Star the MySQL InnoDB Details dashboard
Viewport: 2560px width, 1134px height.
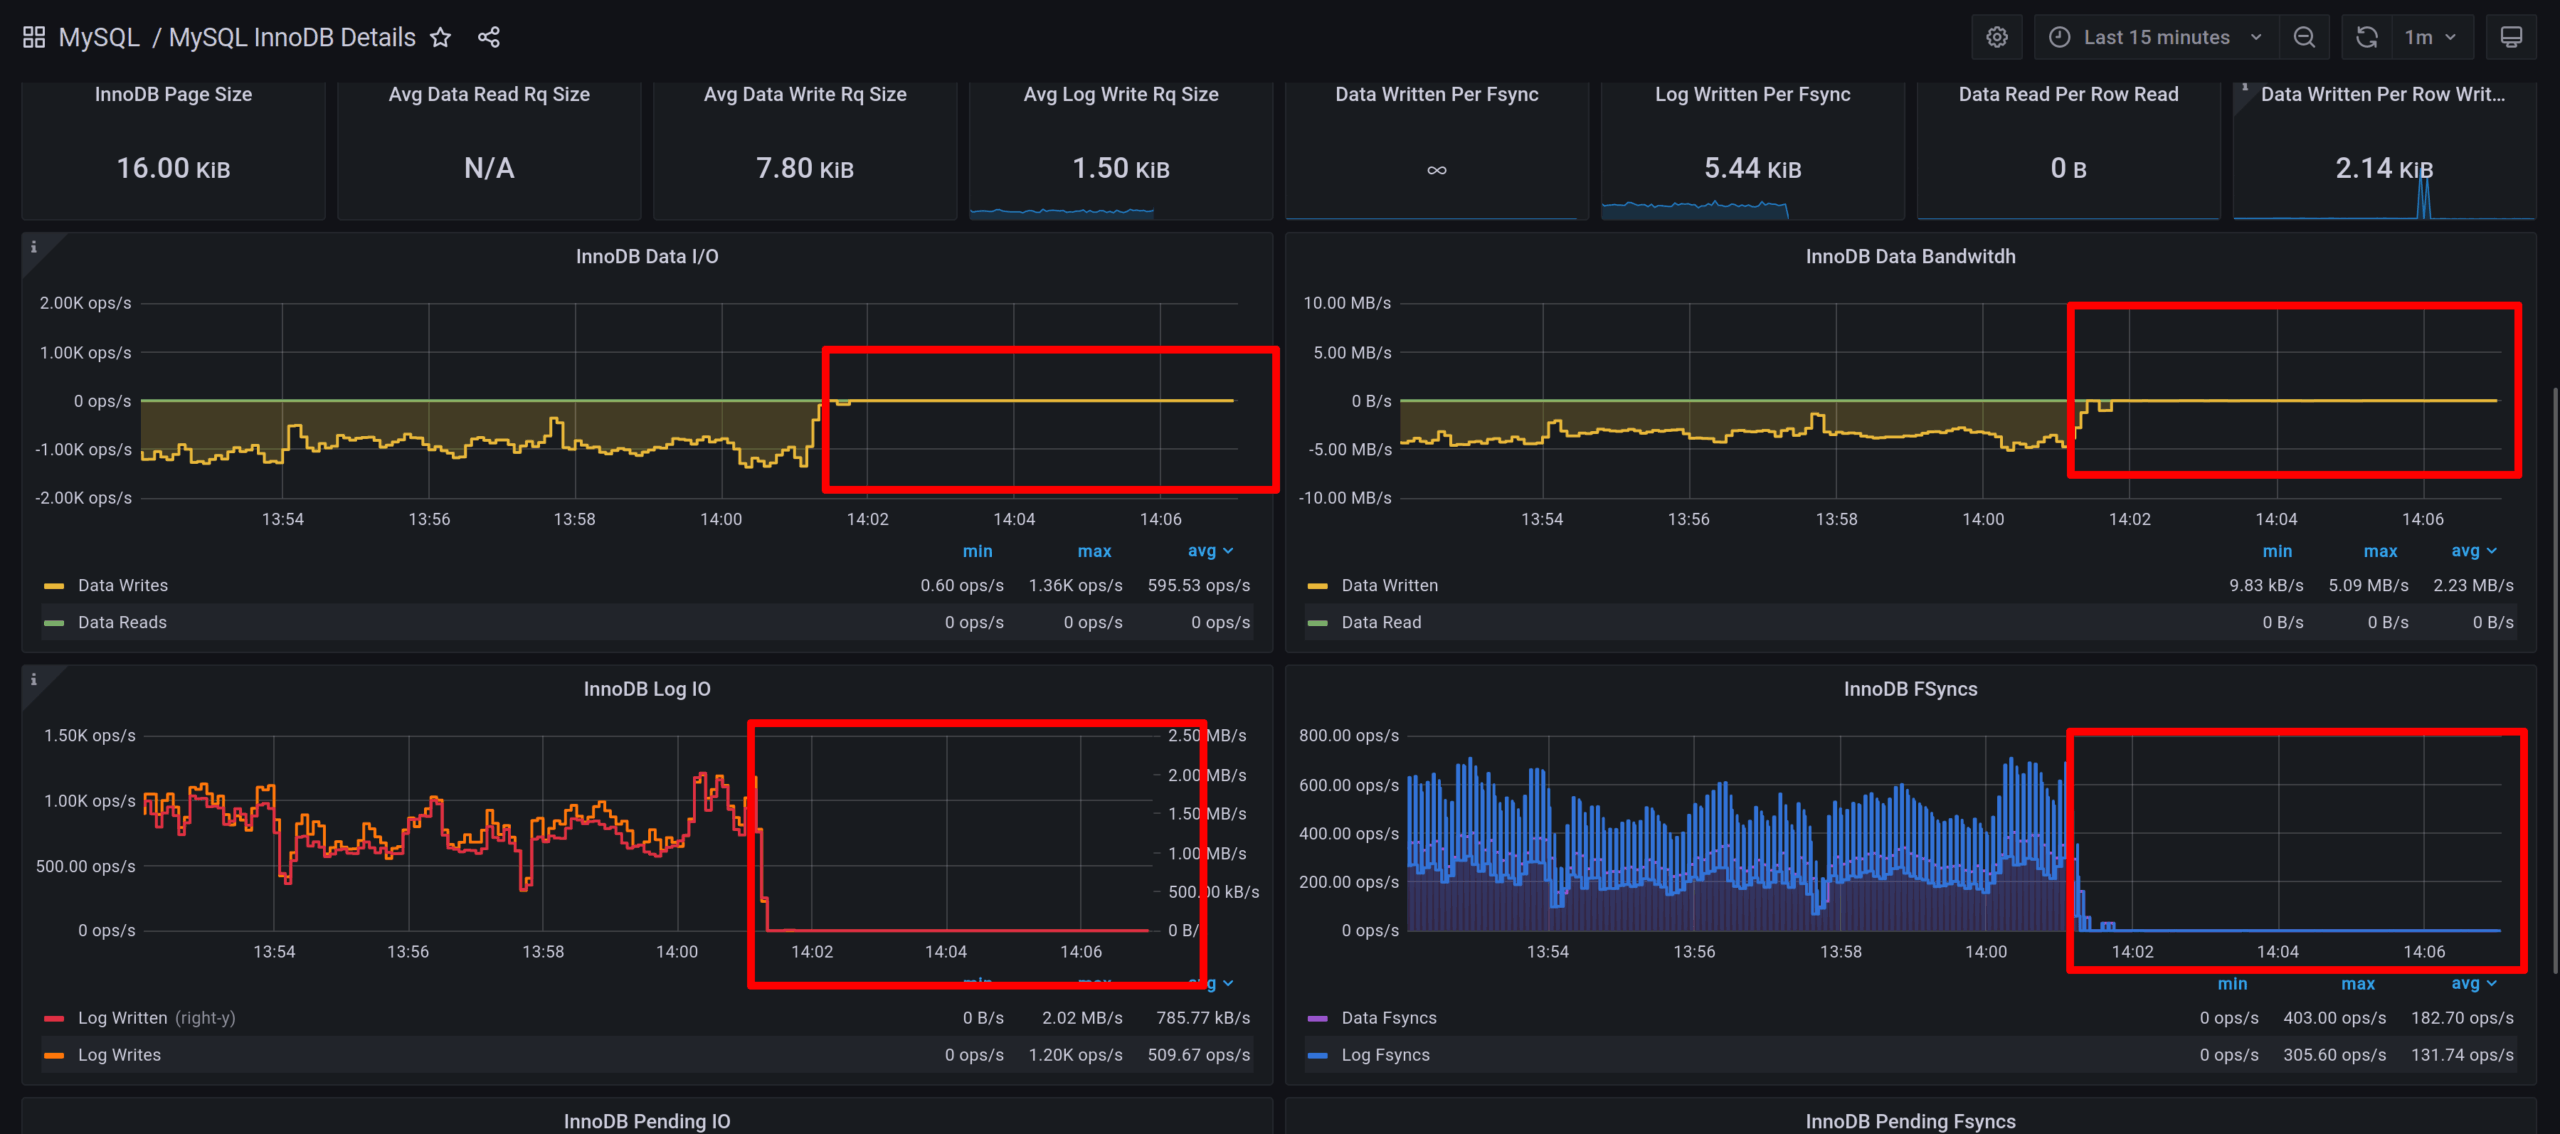(x=440, y=37)
